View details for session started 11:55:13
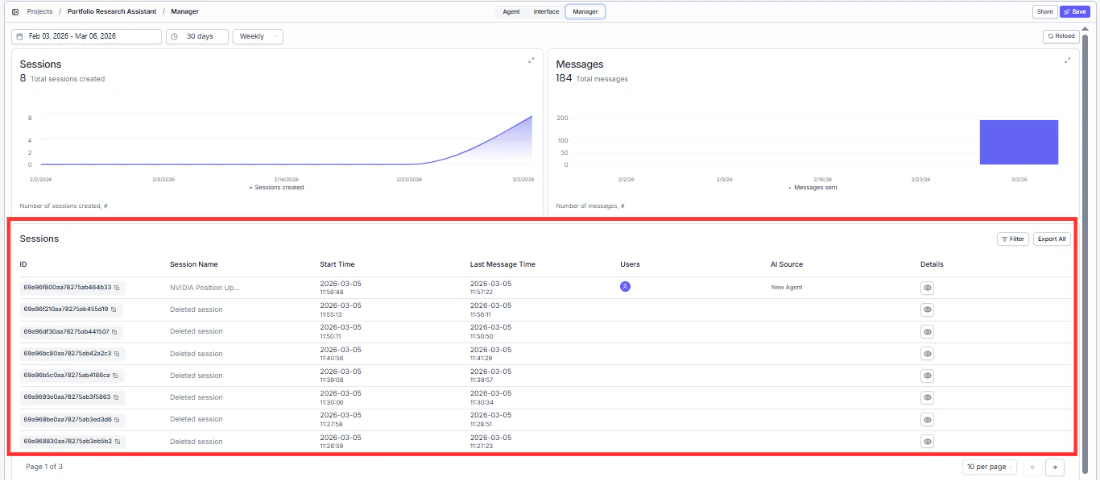1100x480 pixels. click(x=927, y=309)
